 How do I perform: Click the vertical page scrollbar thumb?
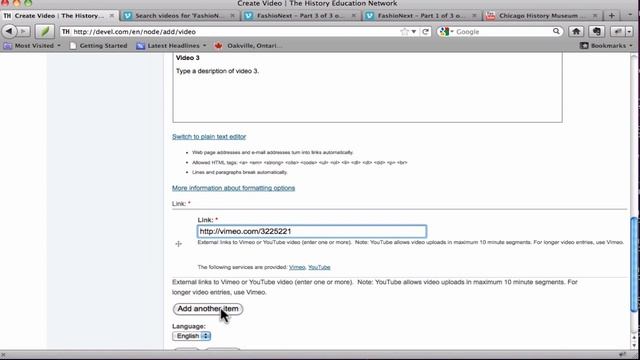[x=634, y=264]
